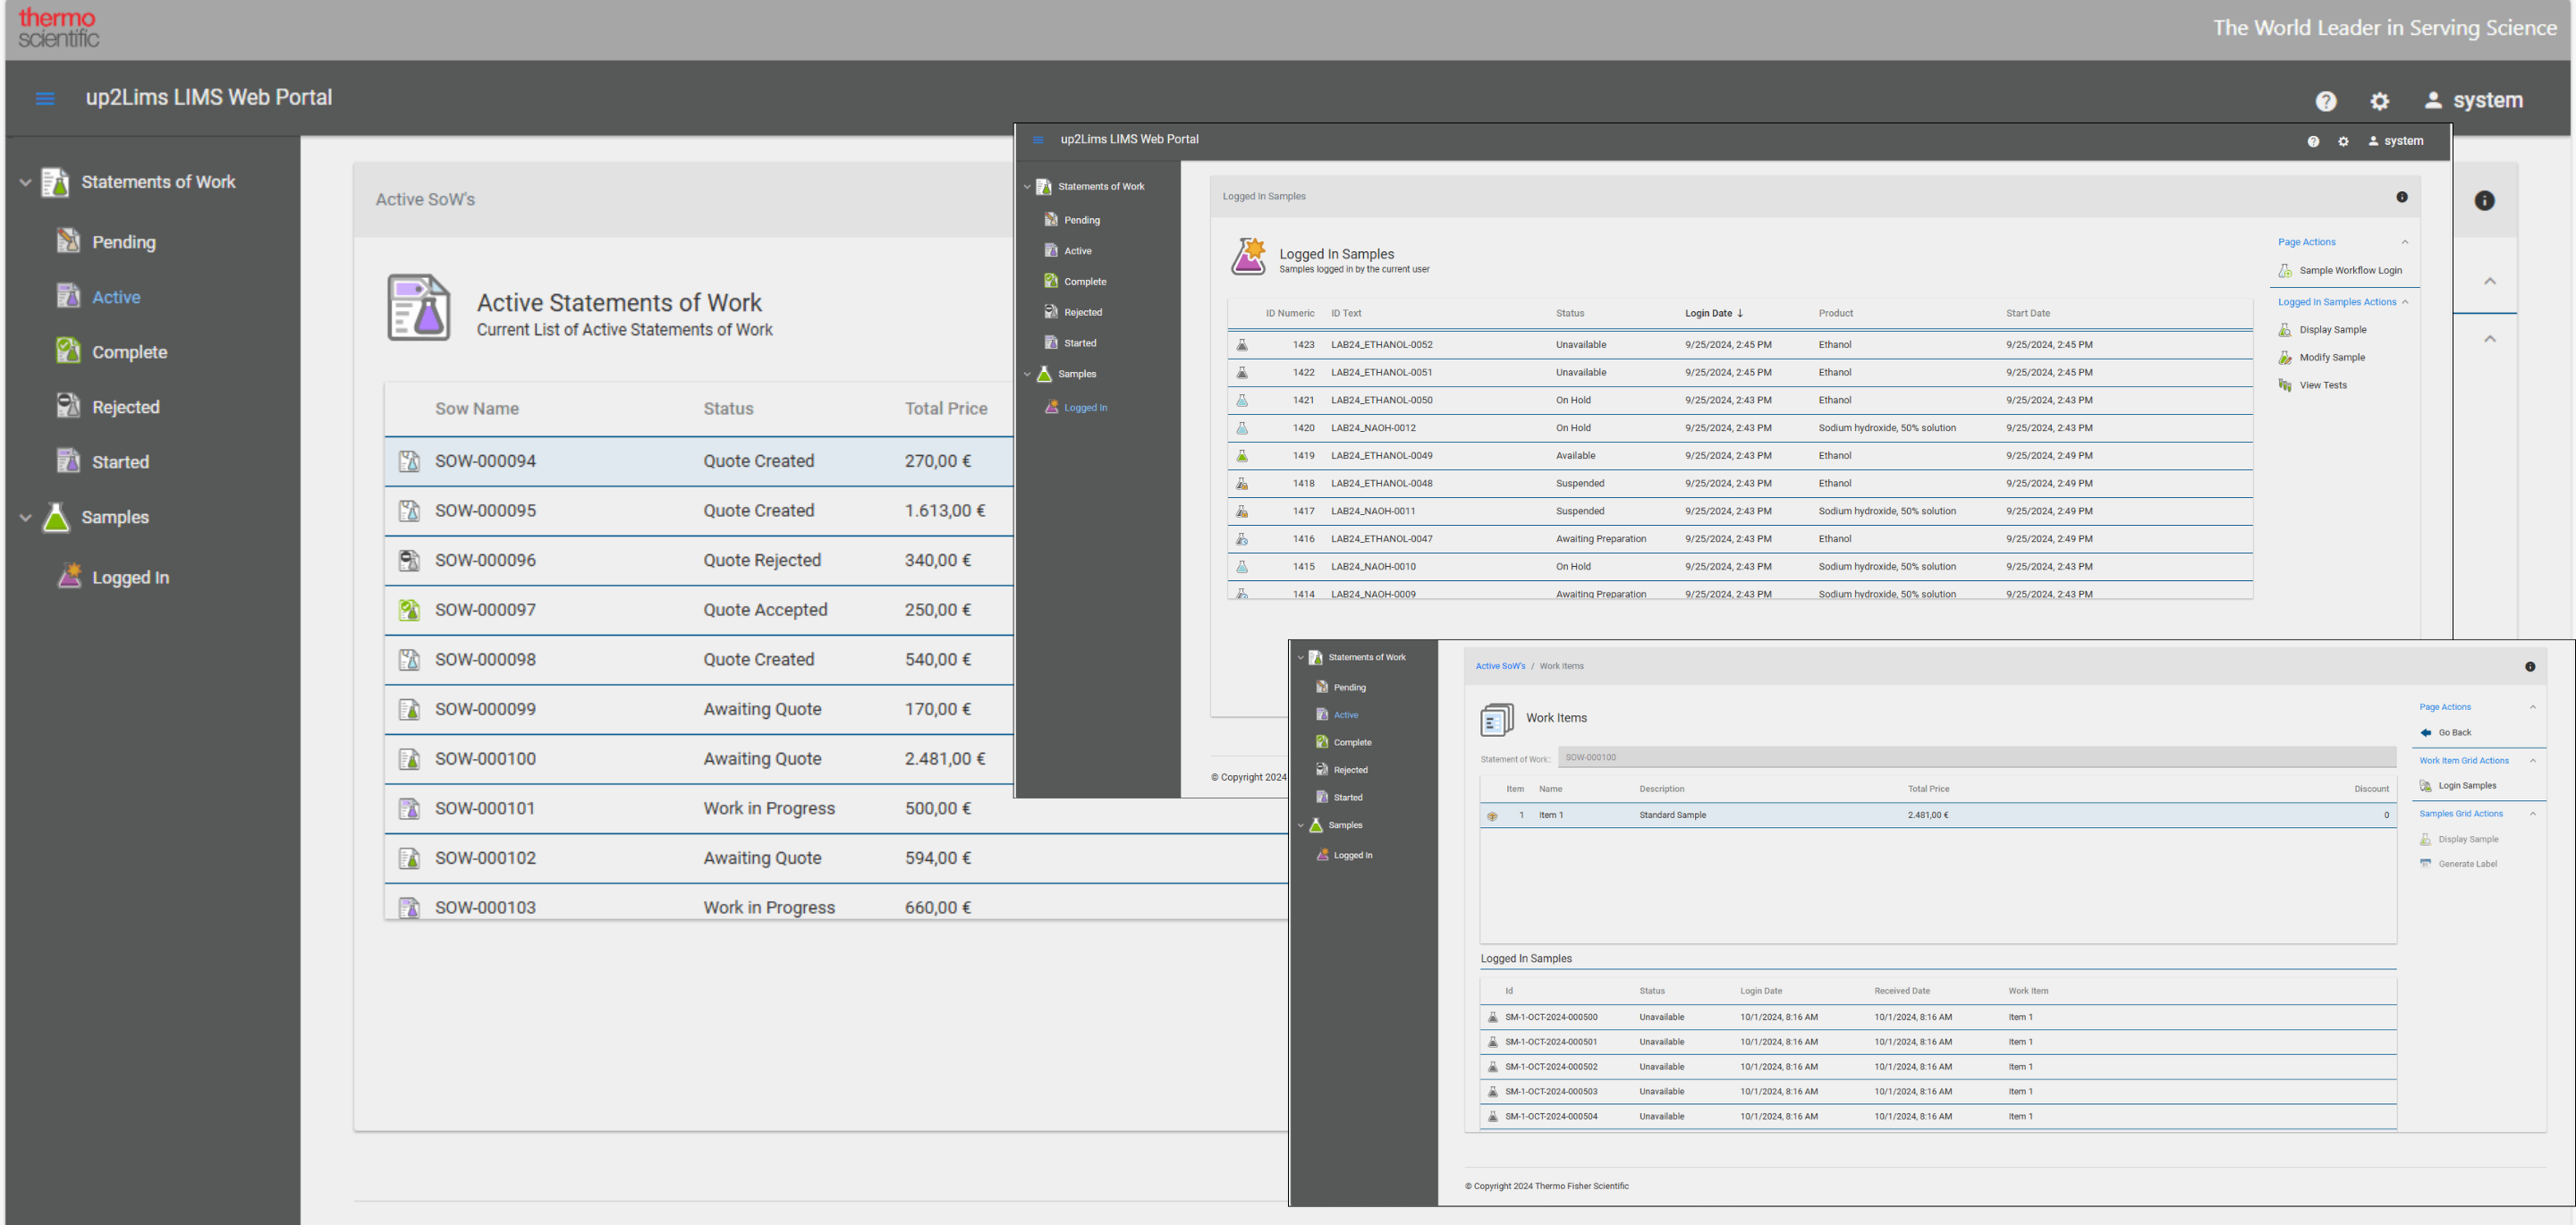Click the View Tests action

2322,385
